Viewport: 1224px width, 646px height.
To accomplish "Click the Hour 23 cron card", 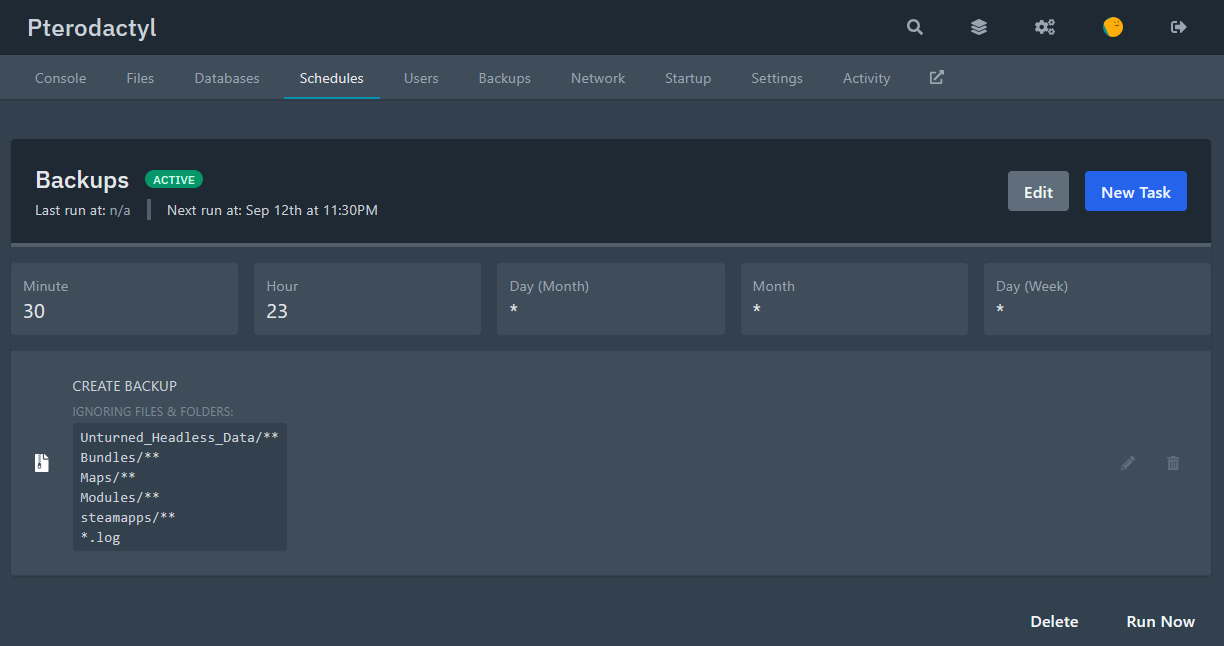I will (367, 299).
